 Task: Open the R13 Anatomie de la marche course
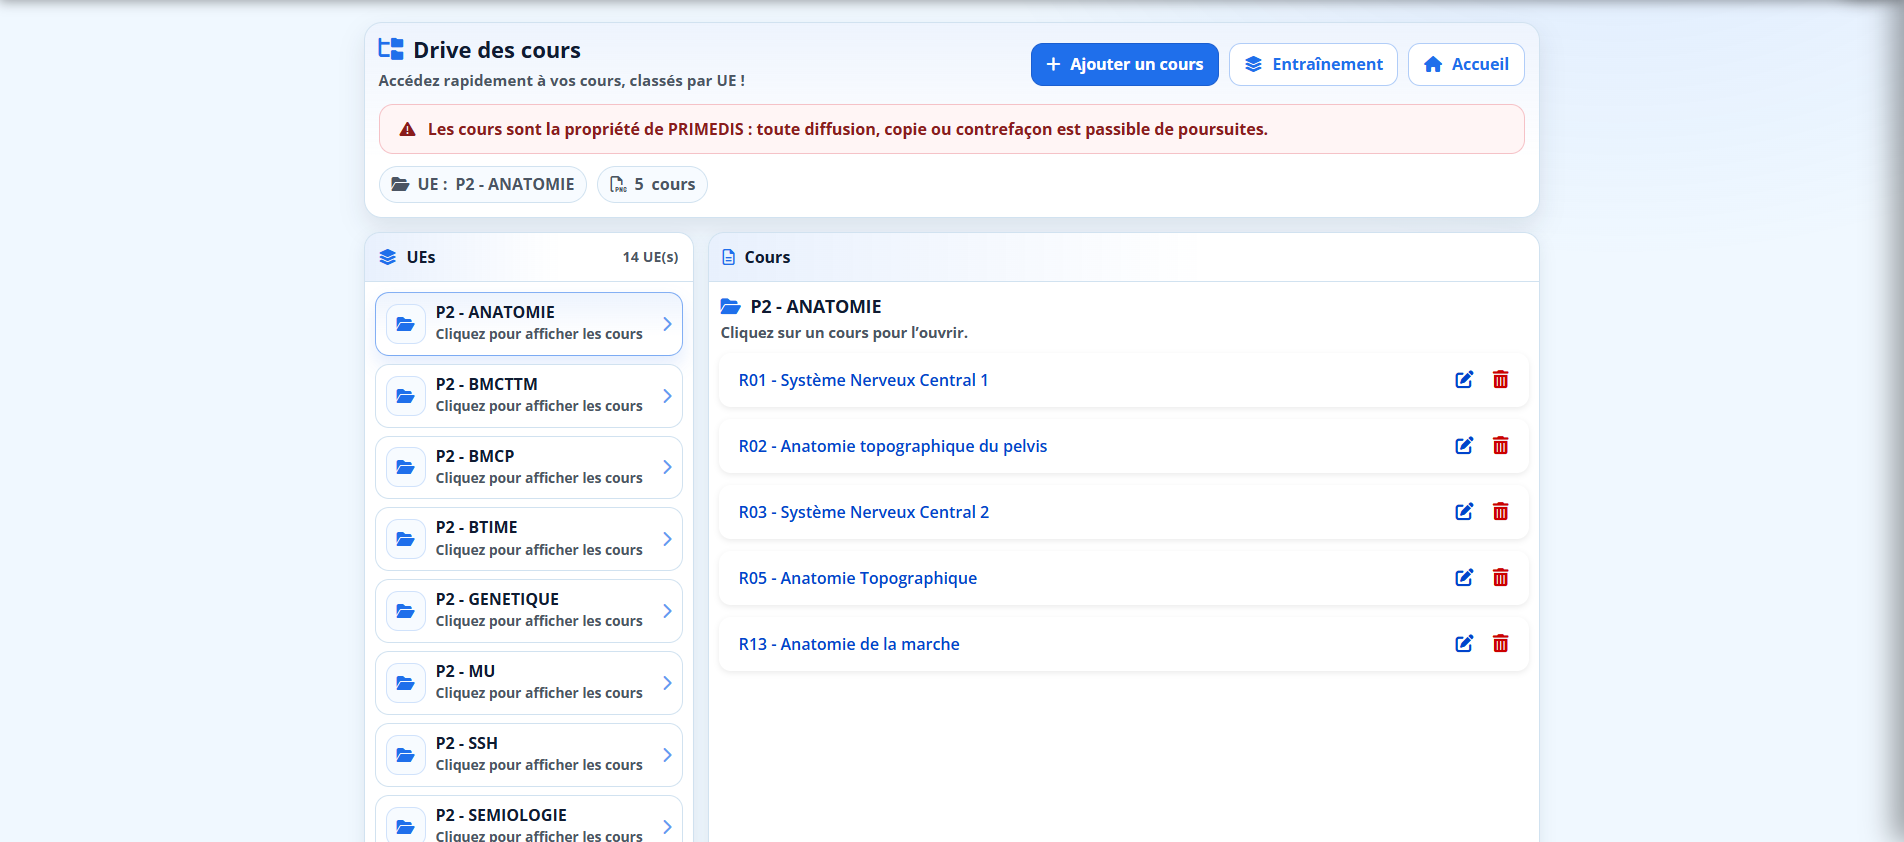point(849,644)
